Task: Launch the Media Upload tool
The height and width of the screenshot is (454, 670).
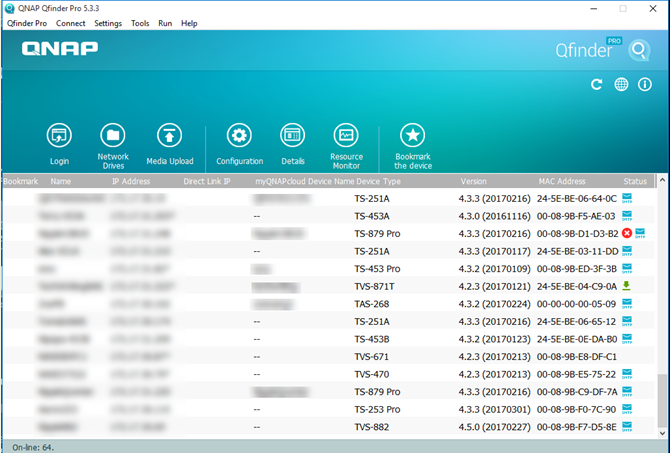Action: (170, 136)
